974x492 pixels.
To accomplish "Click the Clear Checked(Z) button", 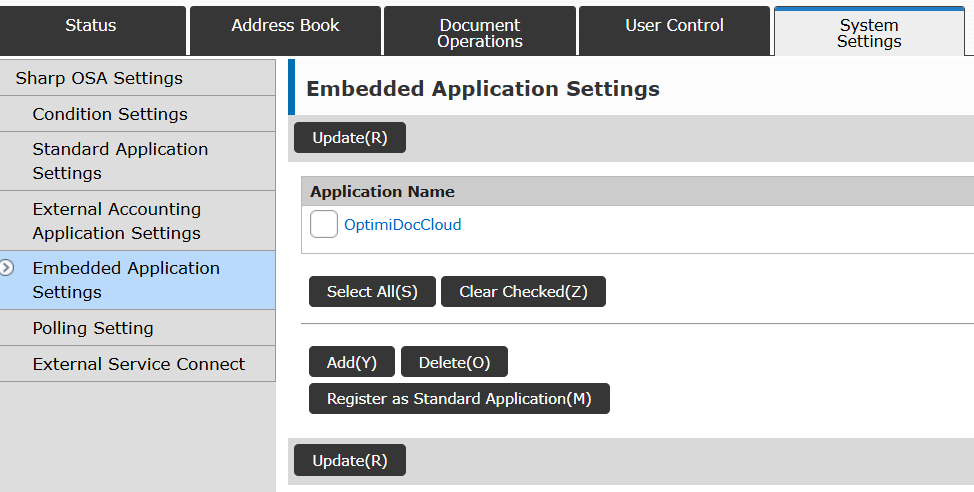I will pos(523,292).
